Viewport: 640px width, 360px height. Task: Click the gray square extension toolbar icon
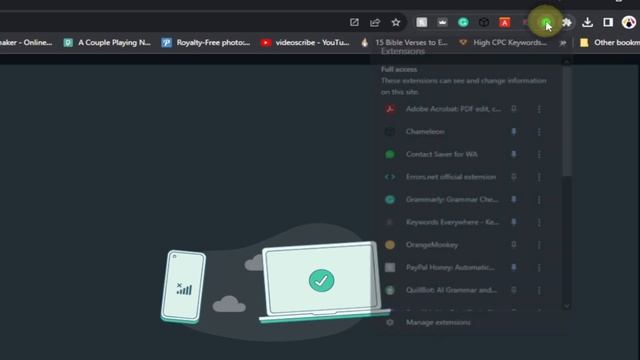(422, 22)
